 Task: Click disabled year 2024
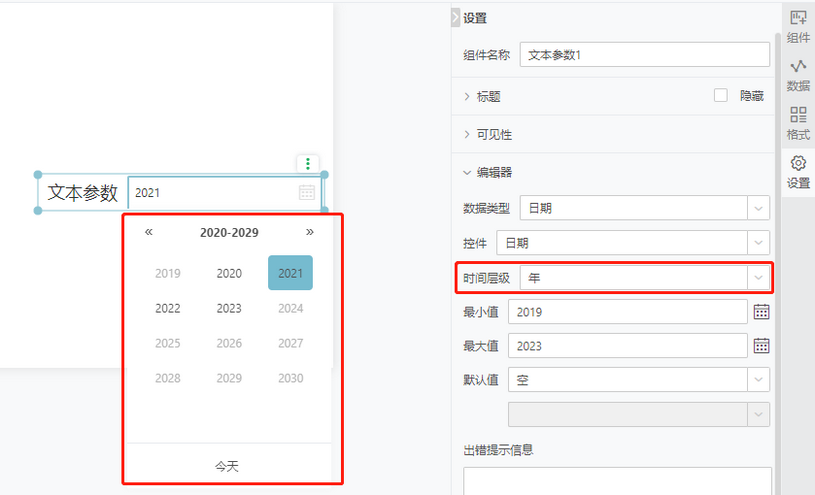pyautogui.click(x=291, y=308)
